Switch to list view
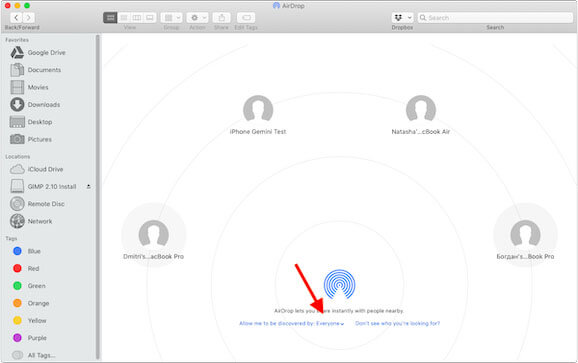 124,17
